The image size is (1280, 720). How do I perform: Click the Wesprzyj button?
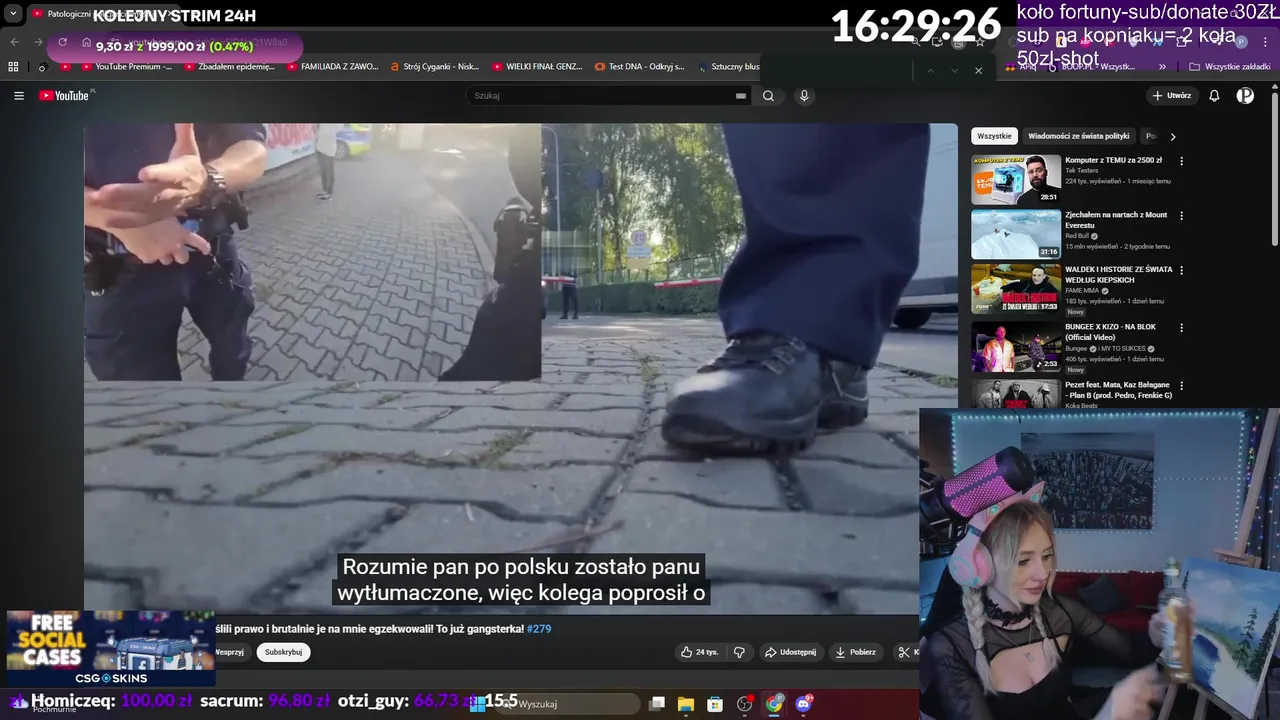click(230, 652)
